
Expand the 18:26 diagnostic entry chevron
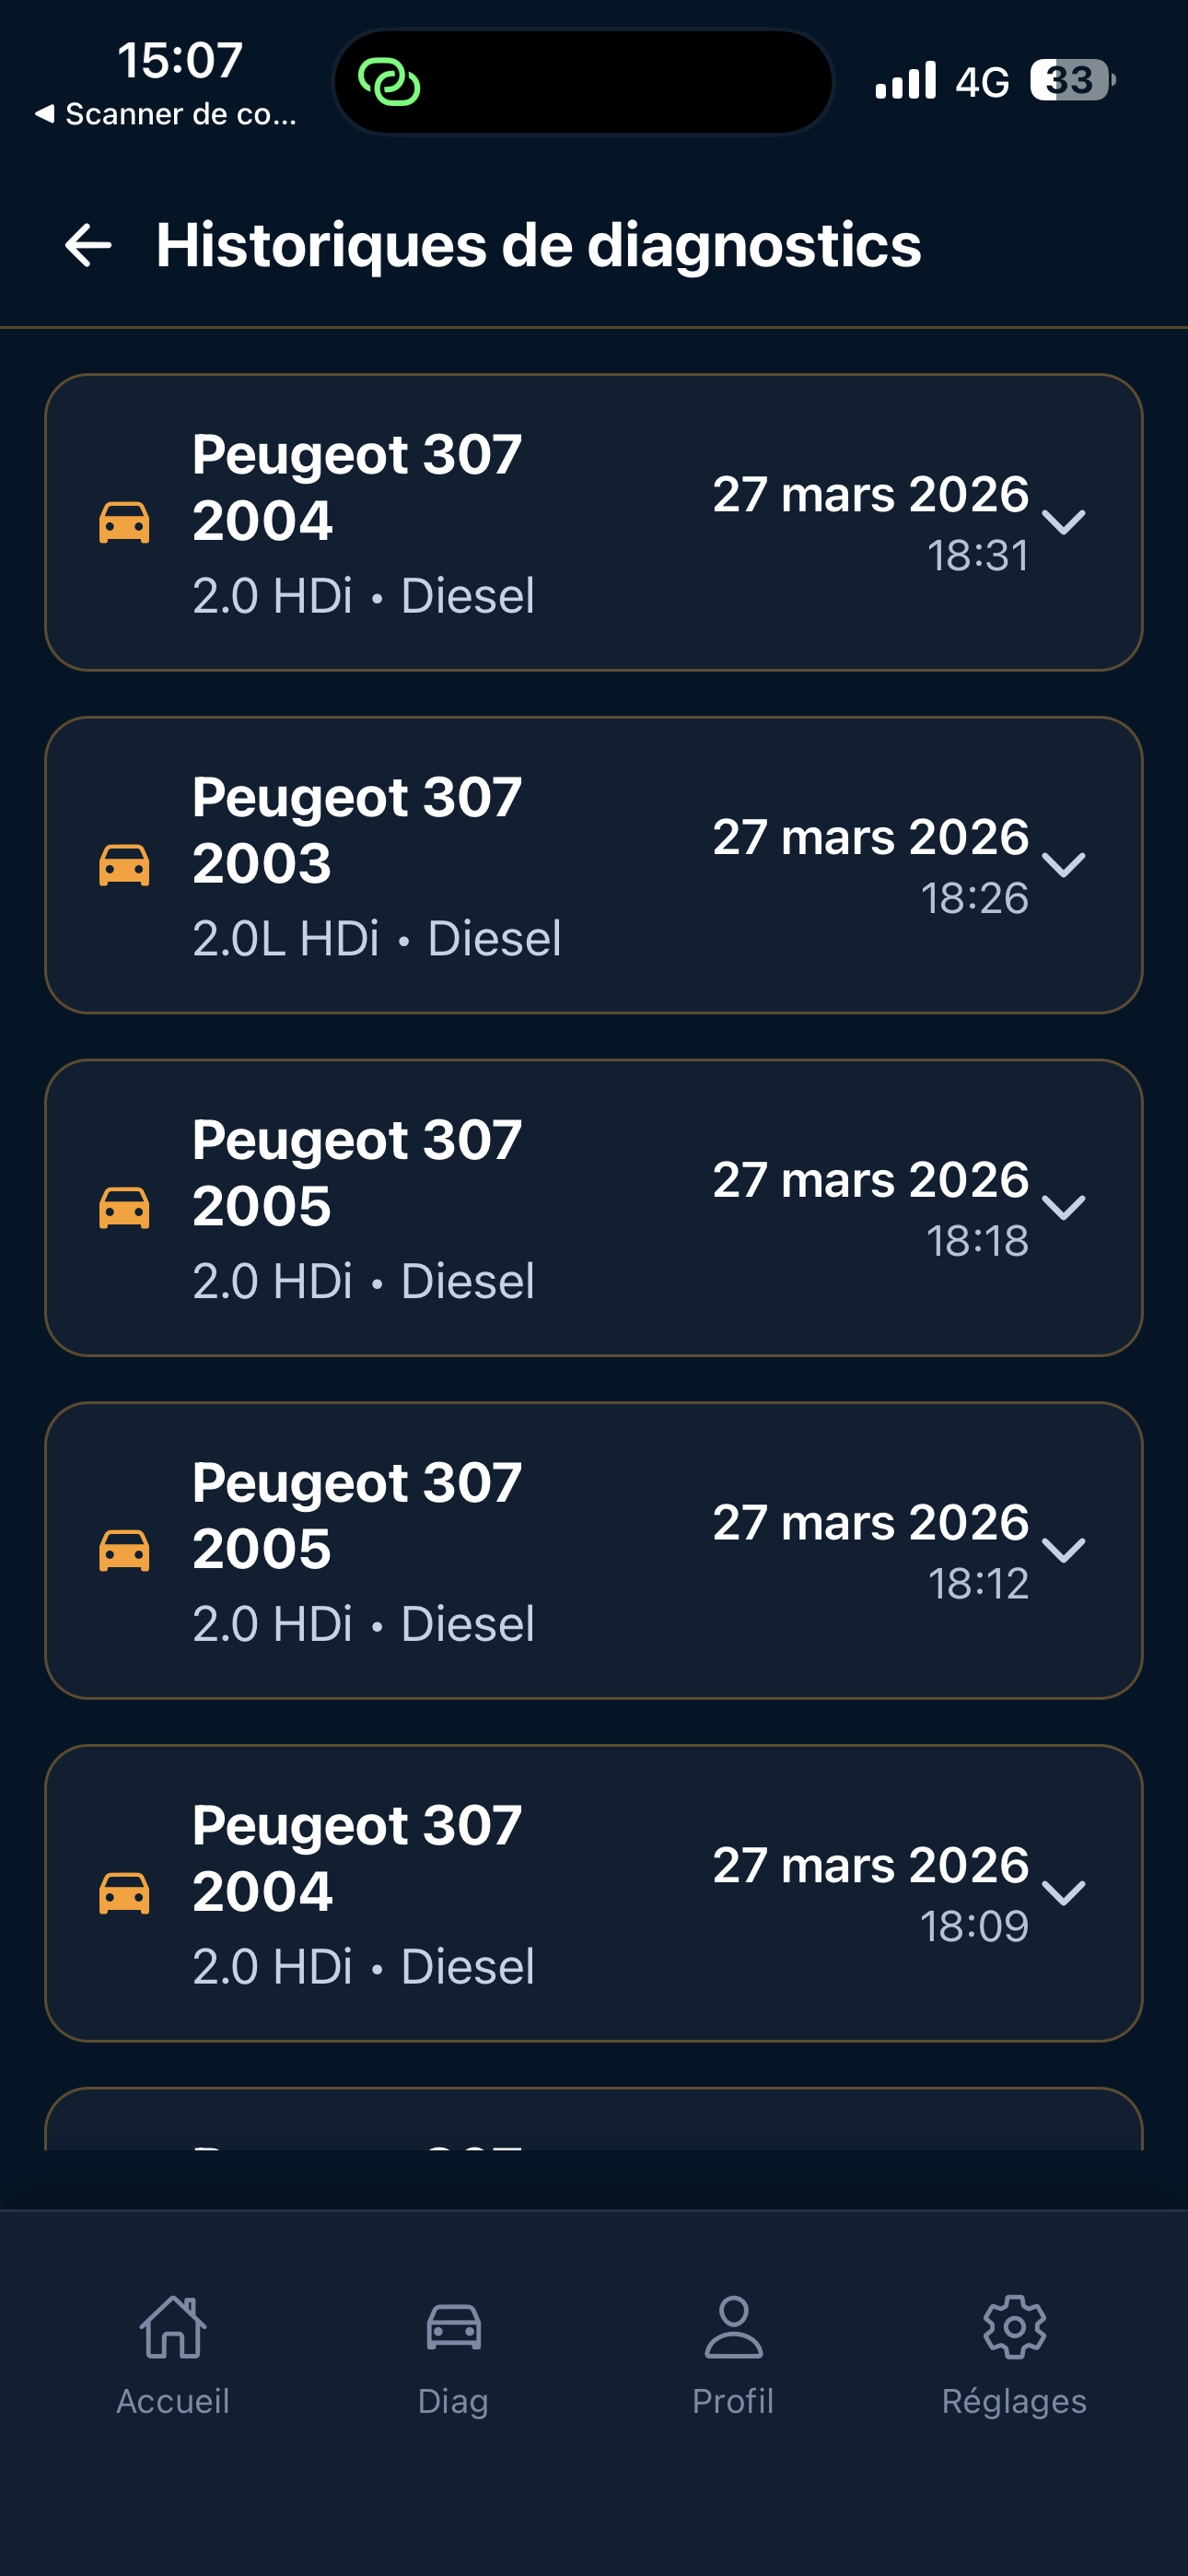[1063, 865]
